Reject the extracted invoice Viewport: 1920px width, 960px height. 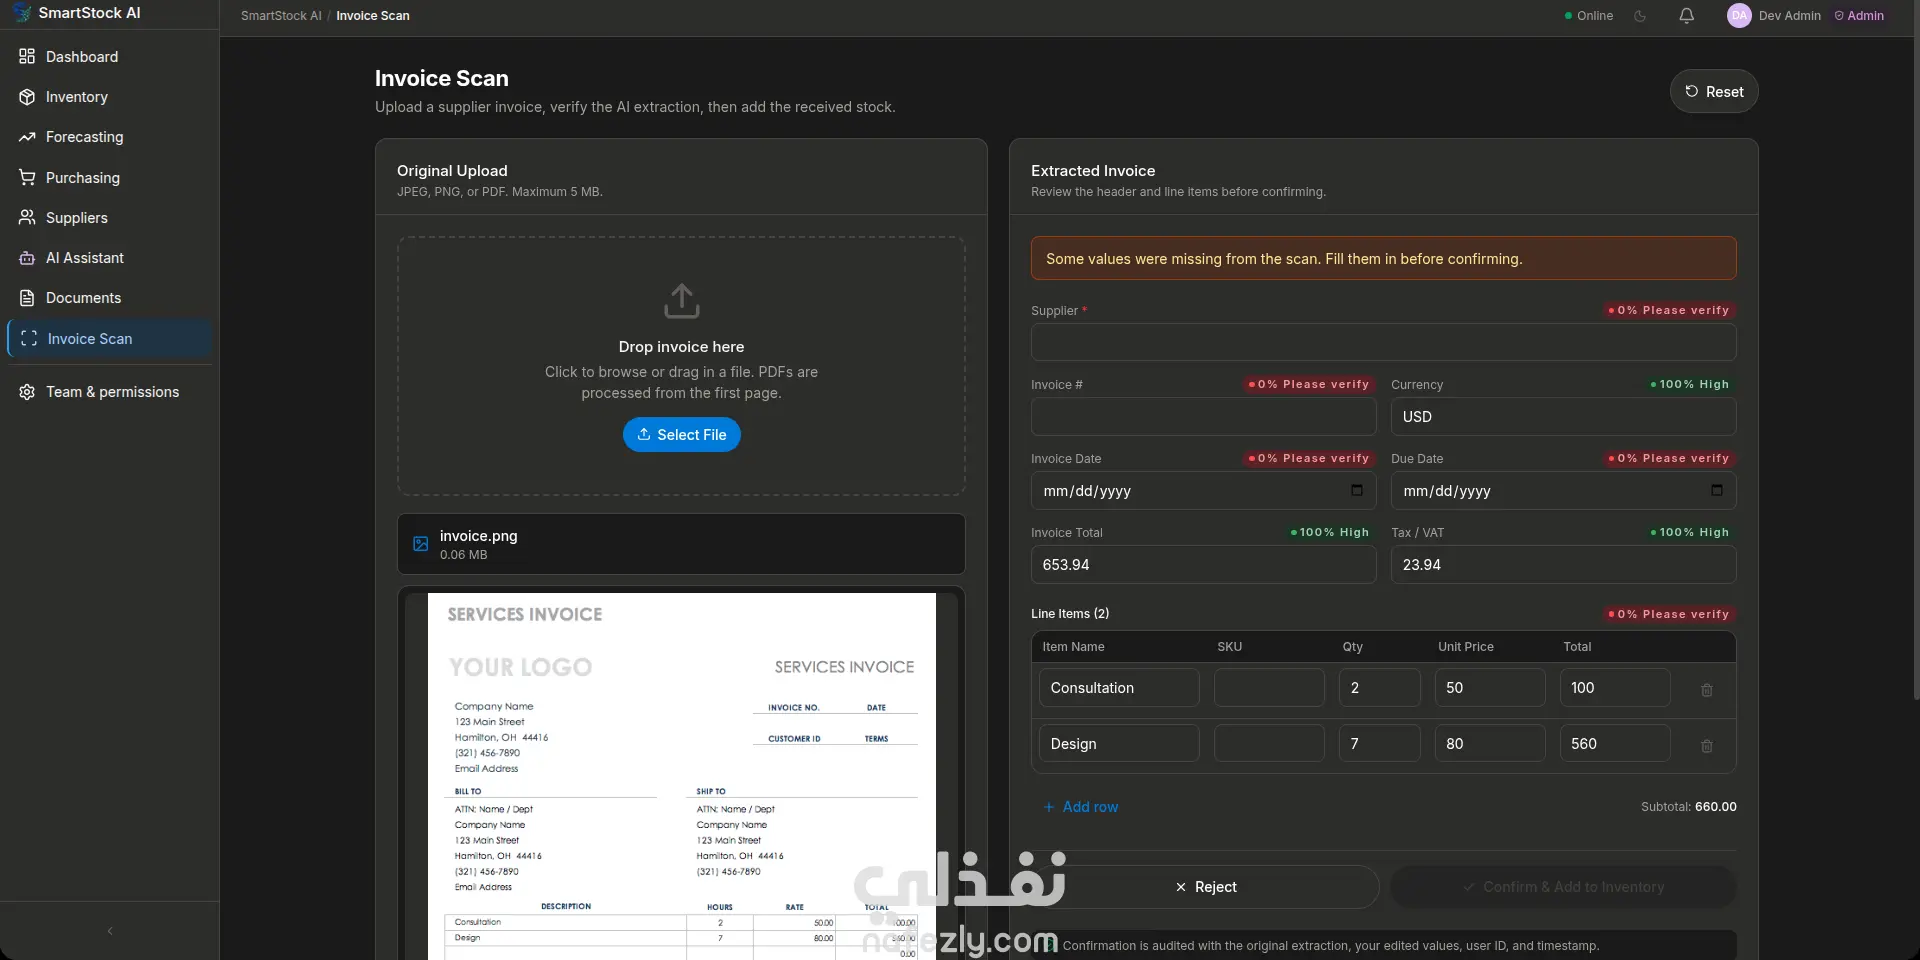pyautogui.click(x=1205, y=887)
